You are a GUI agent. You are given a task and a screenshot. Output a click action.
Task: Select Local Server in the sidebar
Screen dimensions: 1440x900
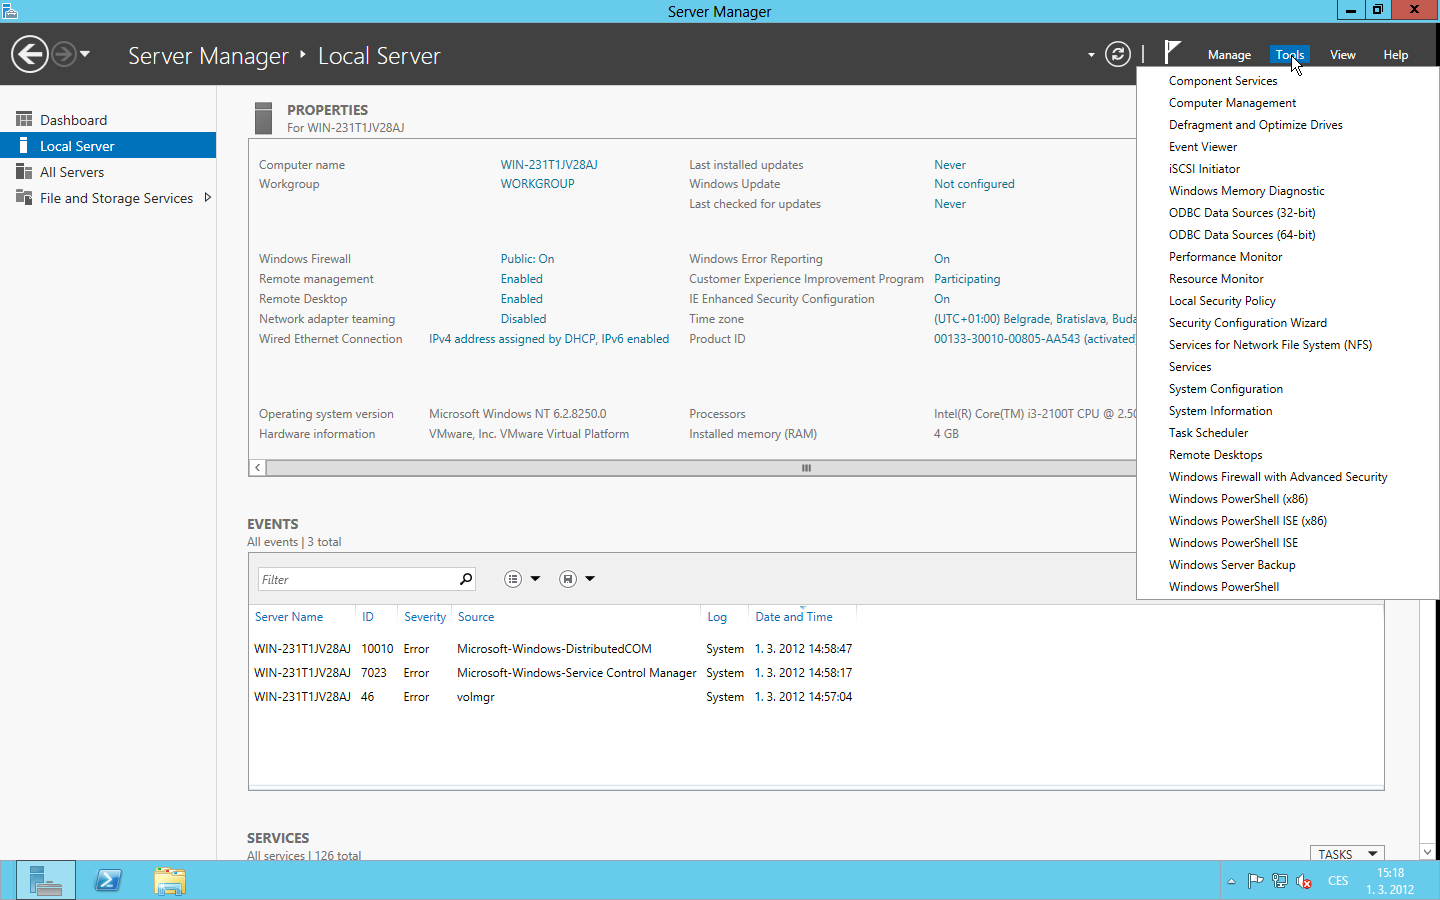tap(108, 146)
